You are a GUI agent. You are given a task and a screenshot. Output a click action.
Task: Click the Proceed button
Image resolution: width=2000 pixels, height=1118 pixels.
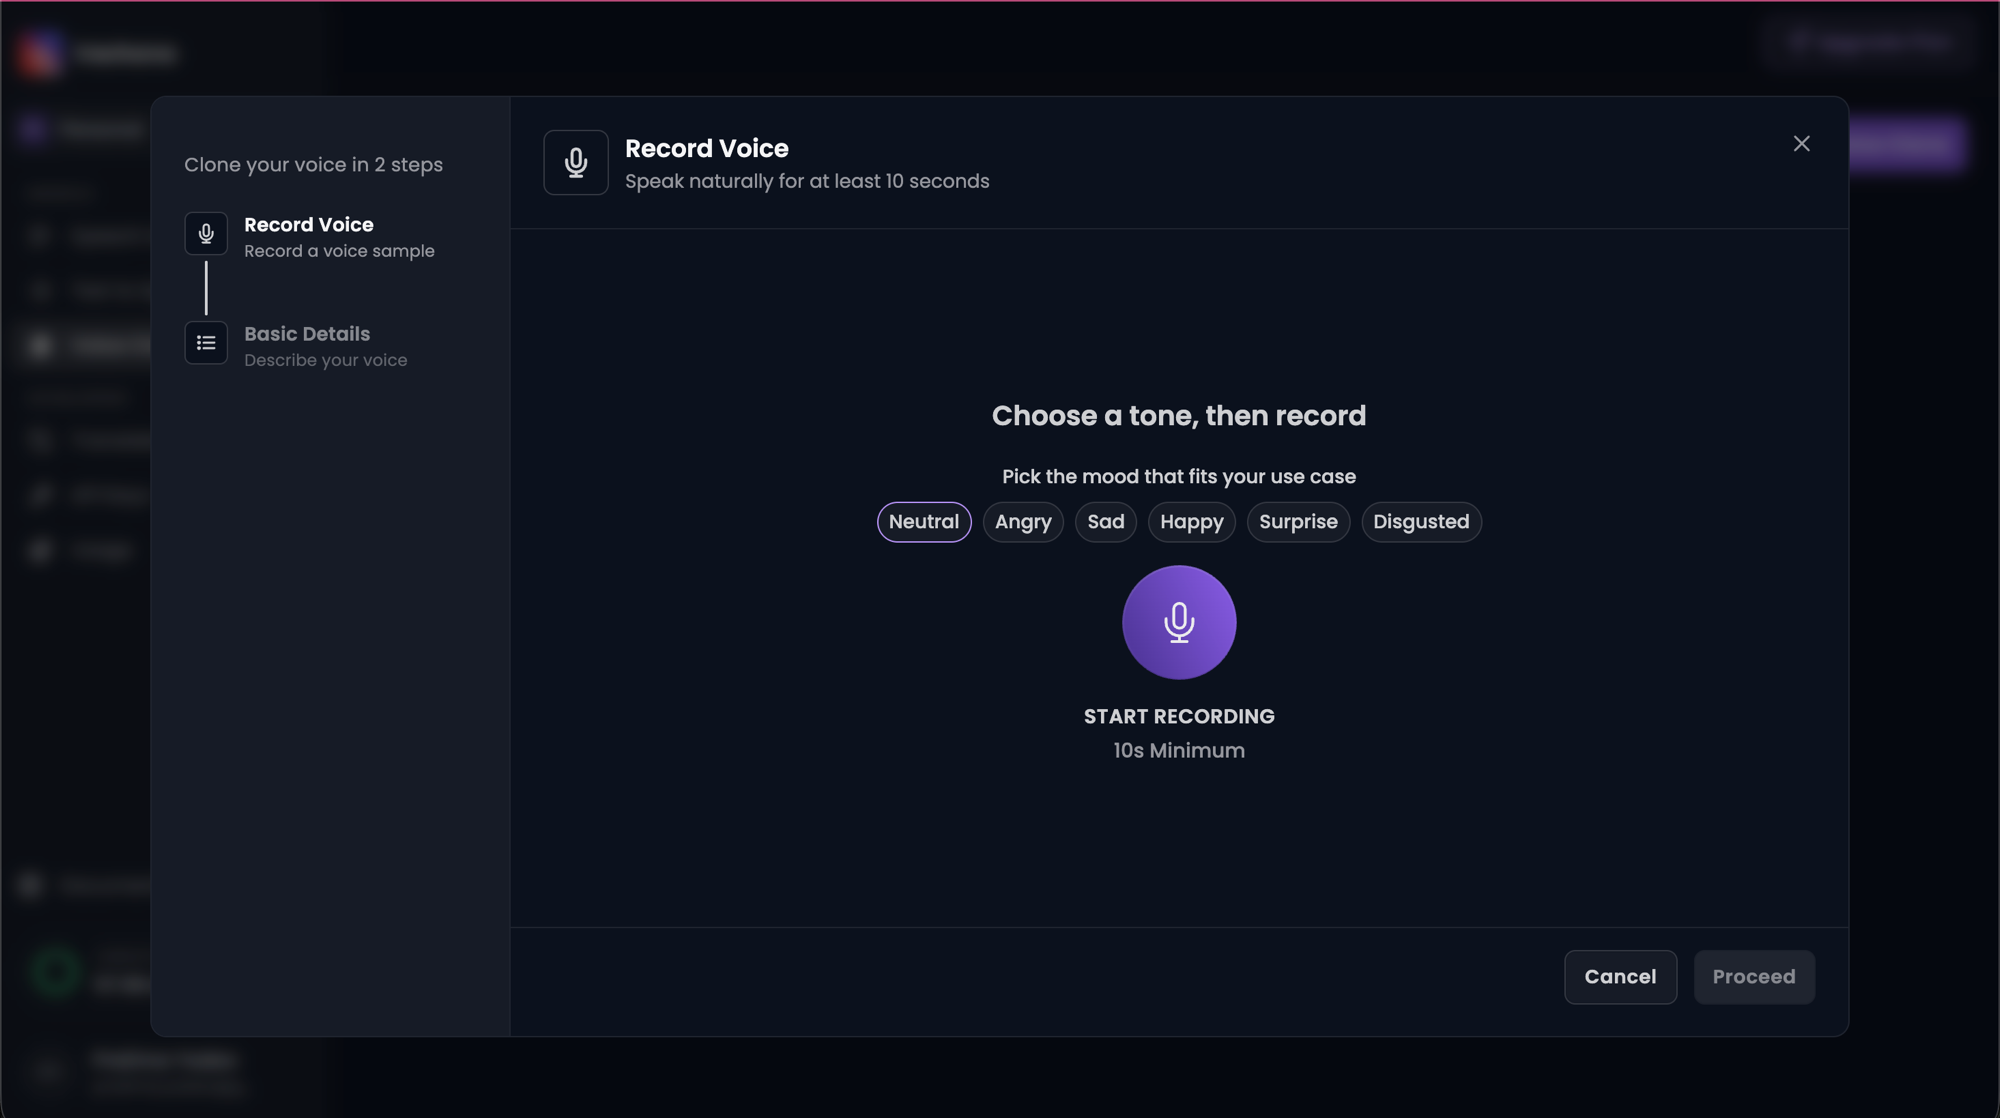[1753, 977]
